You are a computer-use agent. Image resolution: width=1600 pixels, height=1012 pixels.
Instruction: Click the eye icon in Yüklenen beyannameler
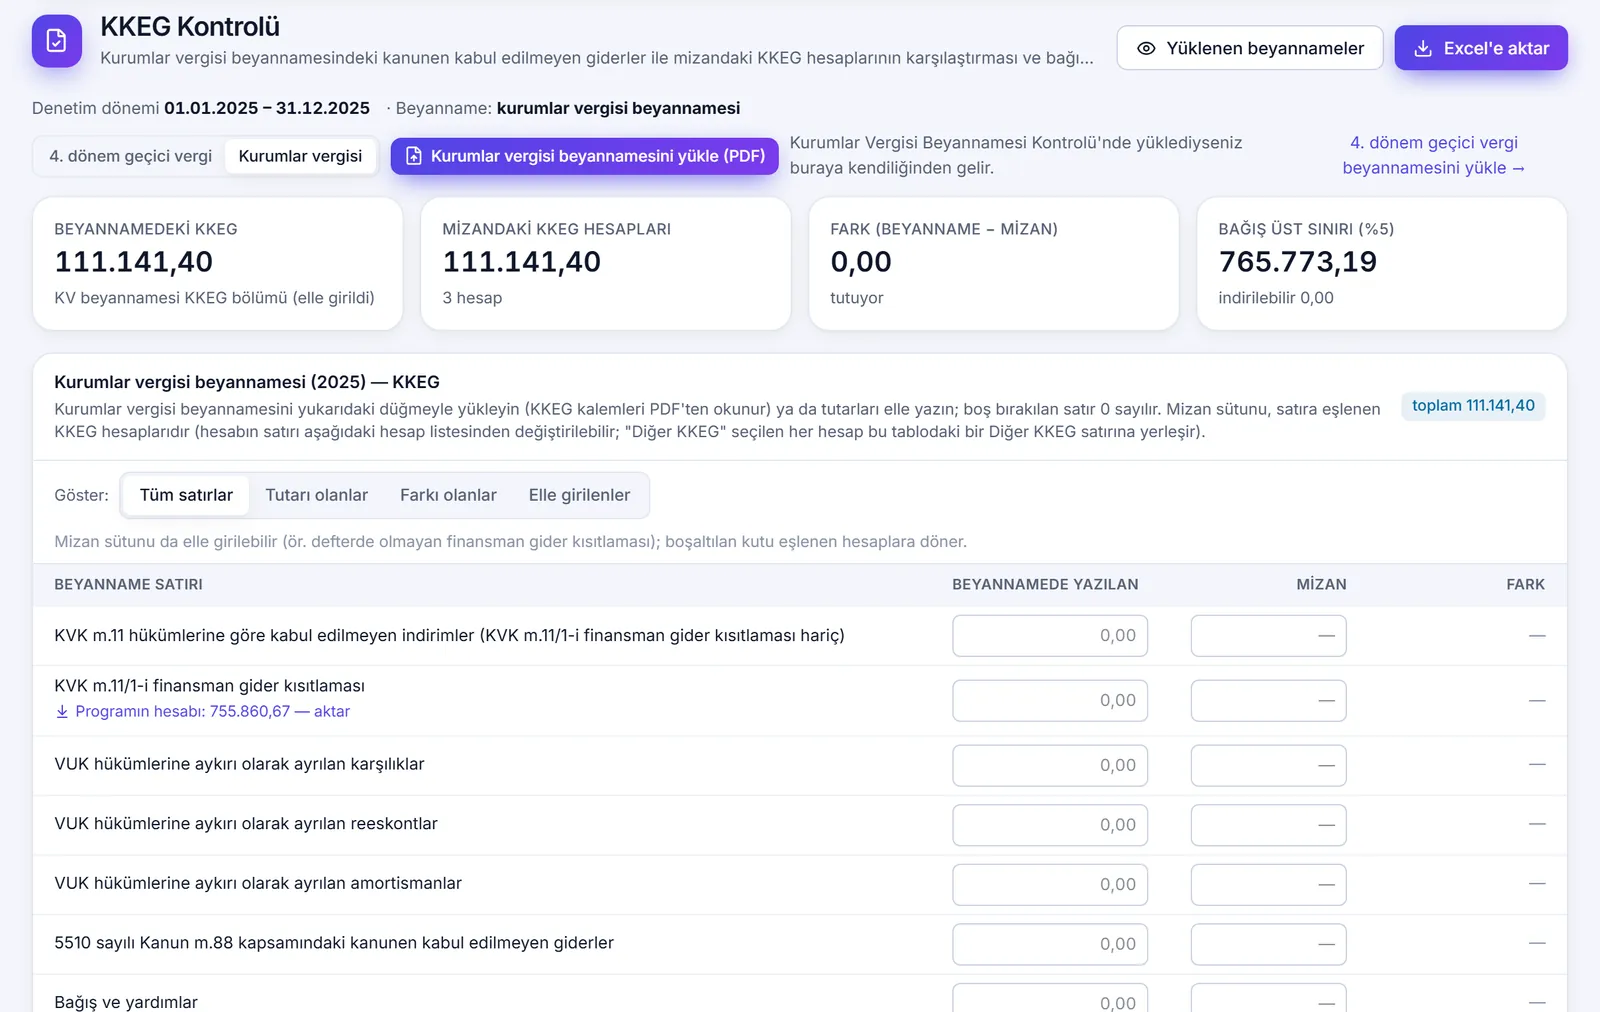[x=1146, y=48]
